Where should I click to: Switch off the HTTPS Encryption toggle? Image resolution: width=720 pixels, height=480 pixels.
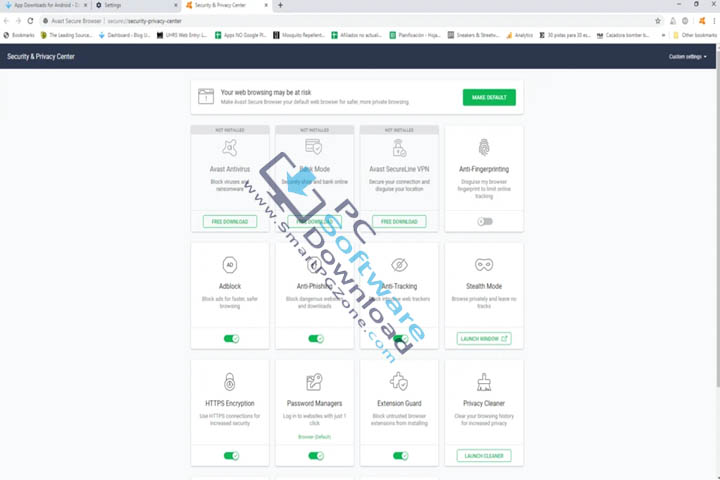click(231, 456)
